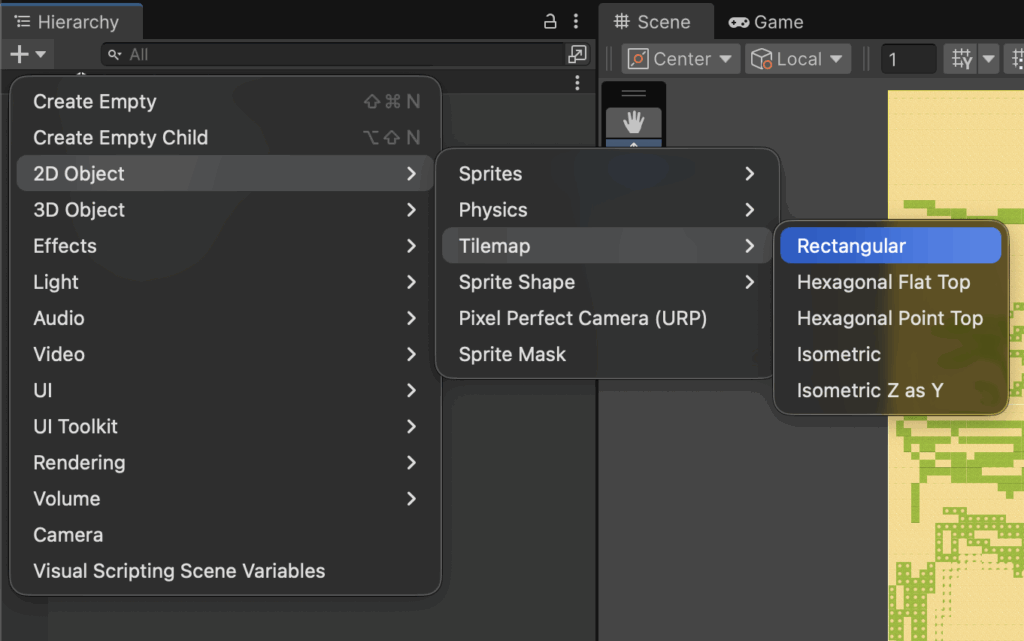Click the snap increment value field
The width and height of the screenshot is (1024, 641).
907,59
